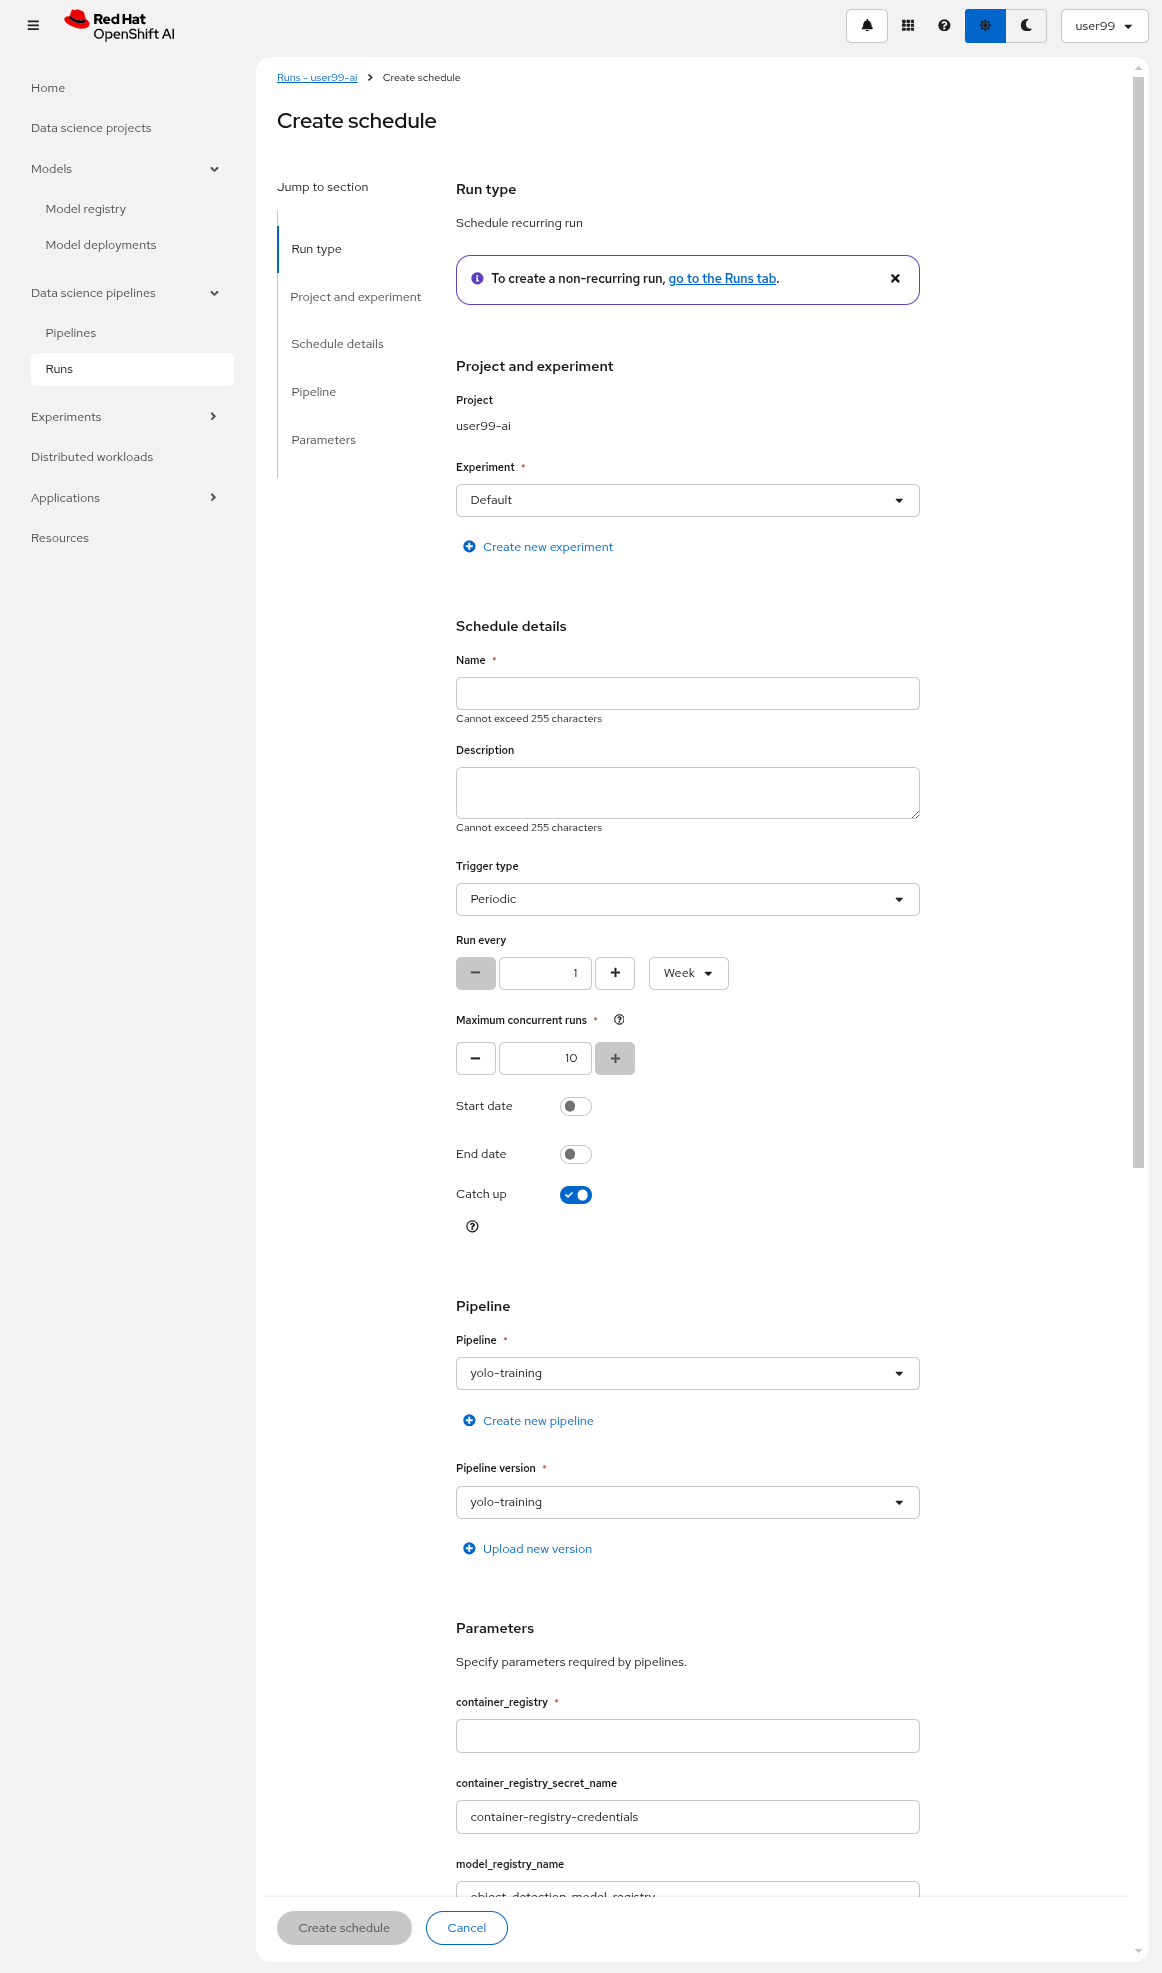Show help for Catch up option

click(472, 1227)
